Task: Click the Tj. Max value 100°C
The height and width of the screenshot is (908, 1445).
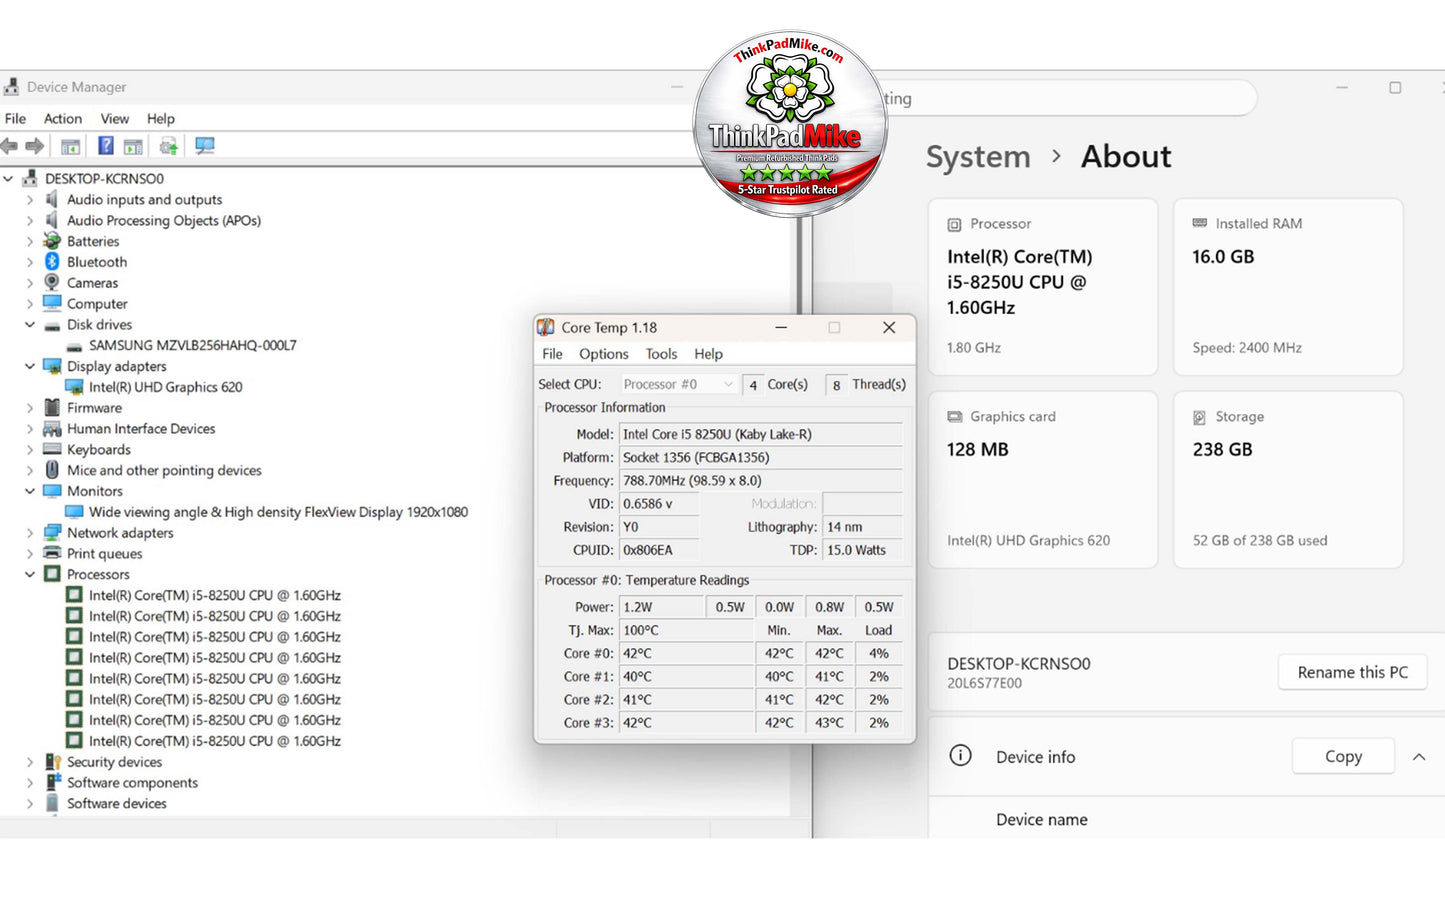Action: 686,630
